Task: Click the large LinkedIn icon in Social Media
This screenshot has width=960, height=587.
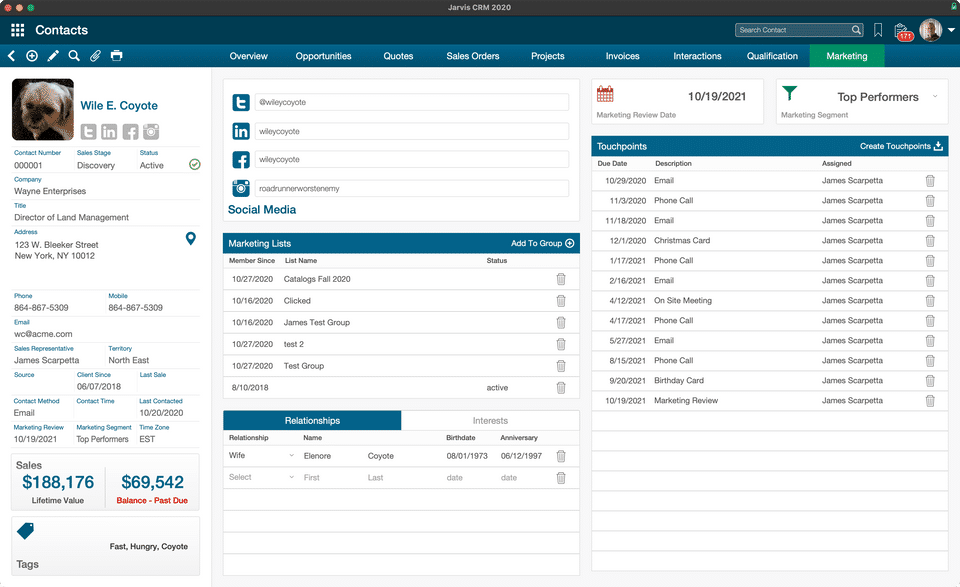Action: pyautogui.click(x=241, y=131)
